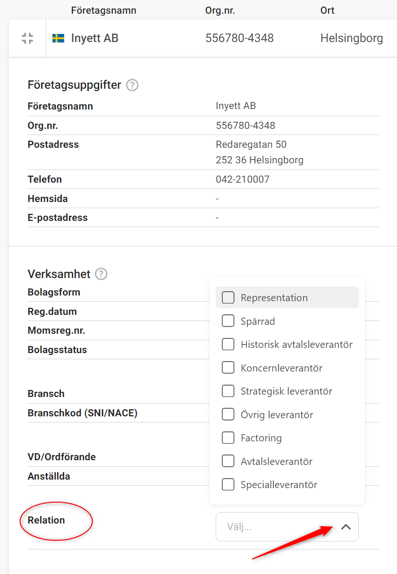Image resolution: width=397 pixels, height=574 pixels.
Task: Open the help icon next to Företagsuppgifter
Action: click(x=132, y=85)
